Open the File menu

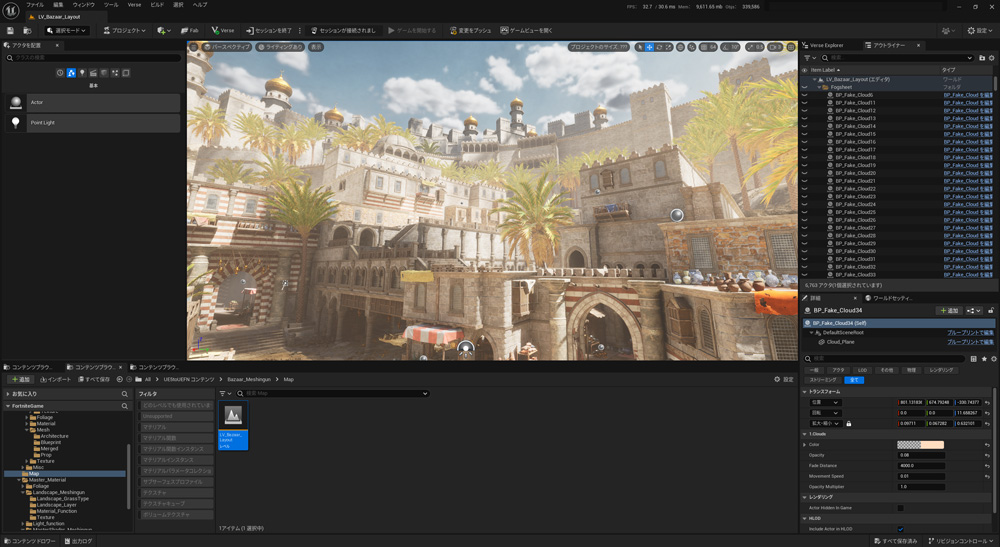point(35,4)
